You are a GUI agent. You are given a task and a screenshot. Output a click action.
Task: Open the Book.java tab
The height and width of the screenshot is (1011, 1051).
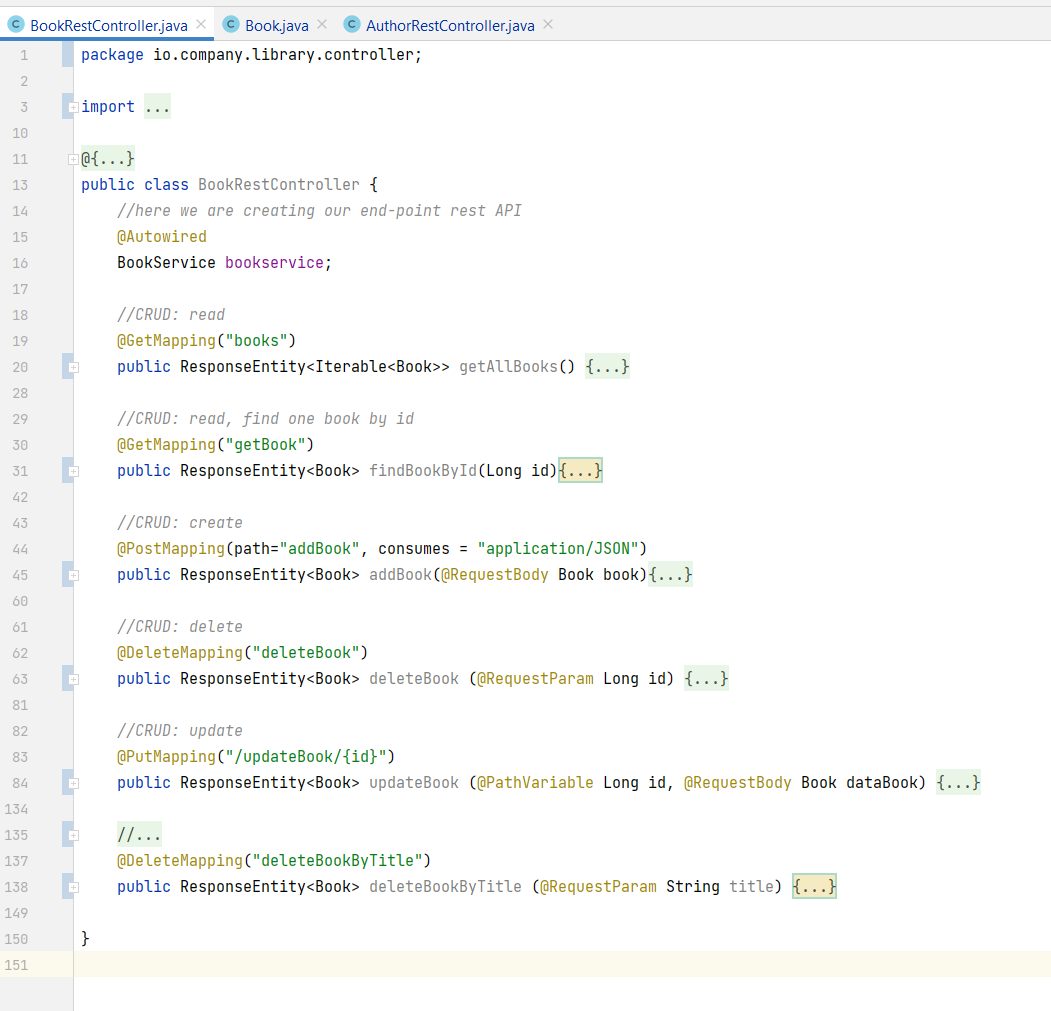[x=276, y=25]
